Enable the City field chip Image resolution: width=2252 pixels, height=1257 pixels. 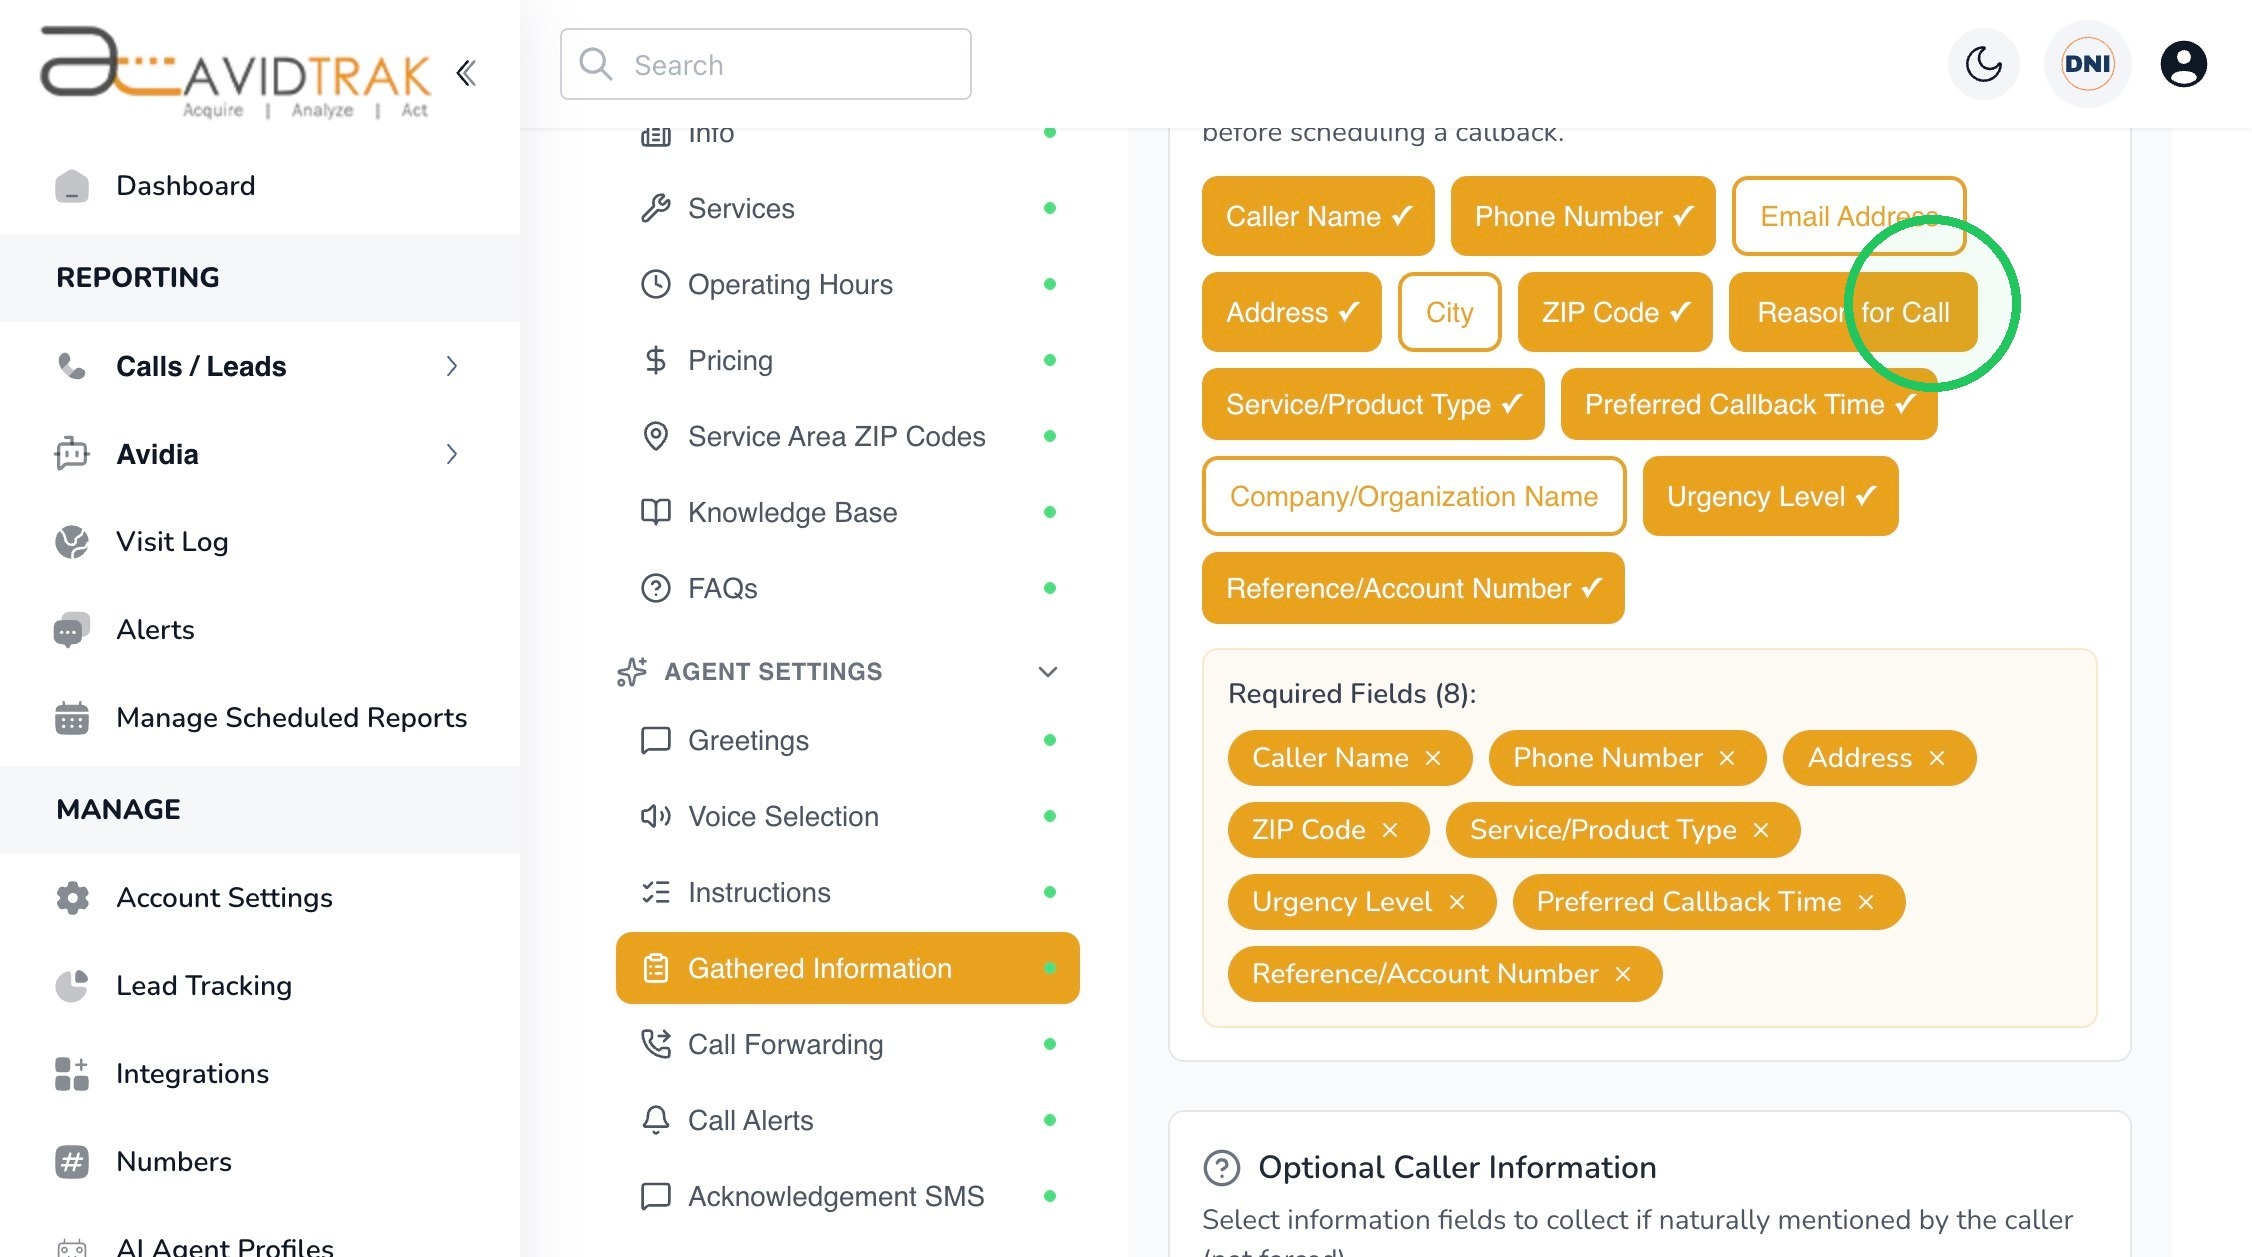click(1449, 312)
